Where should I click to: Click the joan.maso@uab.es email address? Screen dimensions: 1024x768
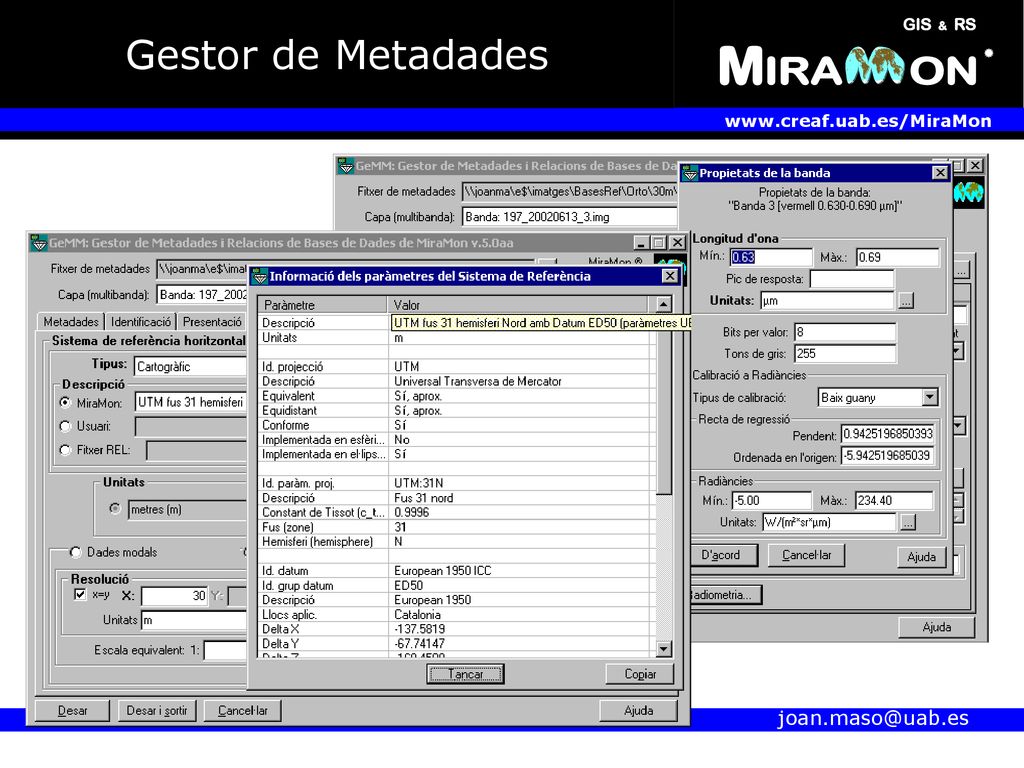(872, 718)
